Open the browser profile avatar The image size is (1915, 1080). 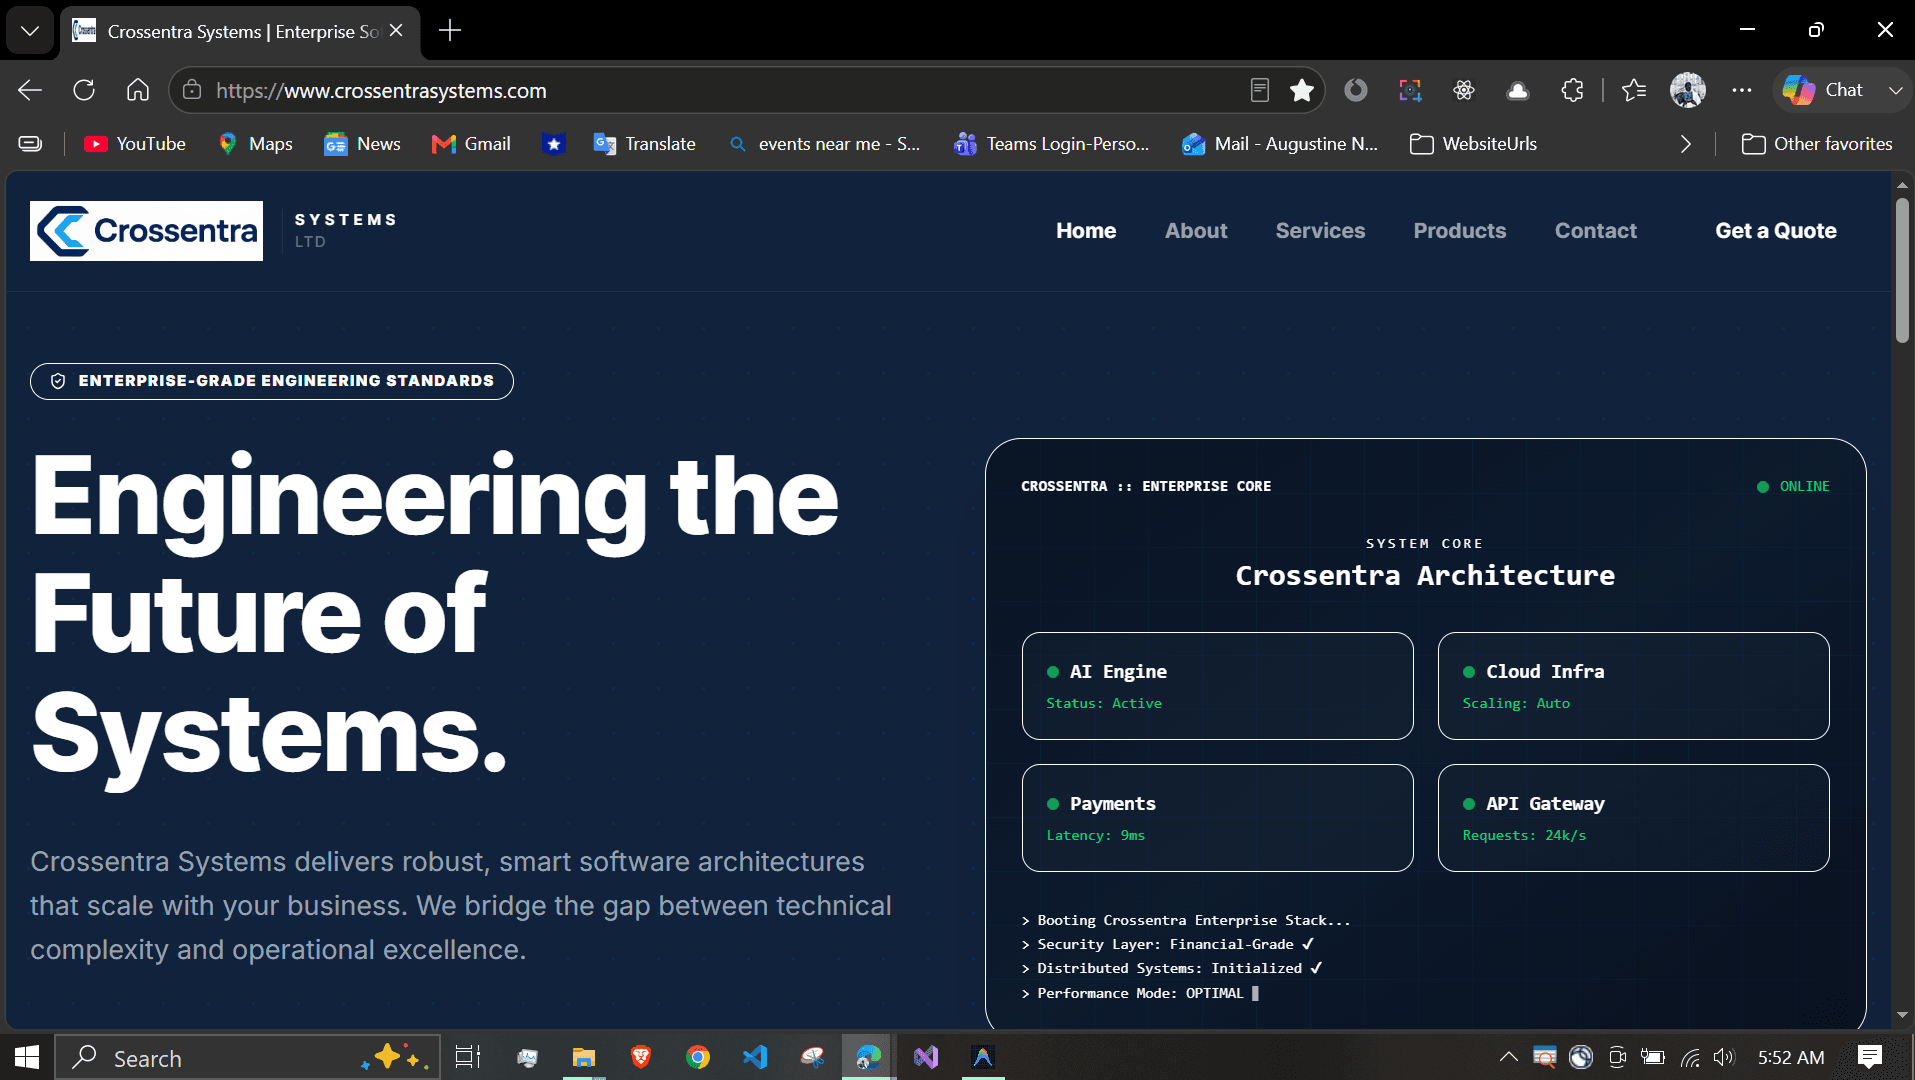tap(1688, 90)
